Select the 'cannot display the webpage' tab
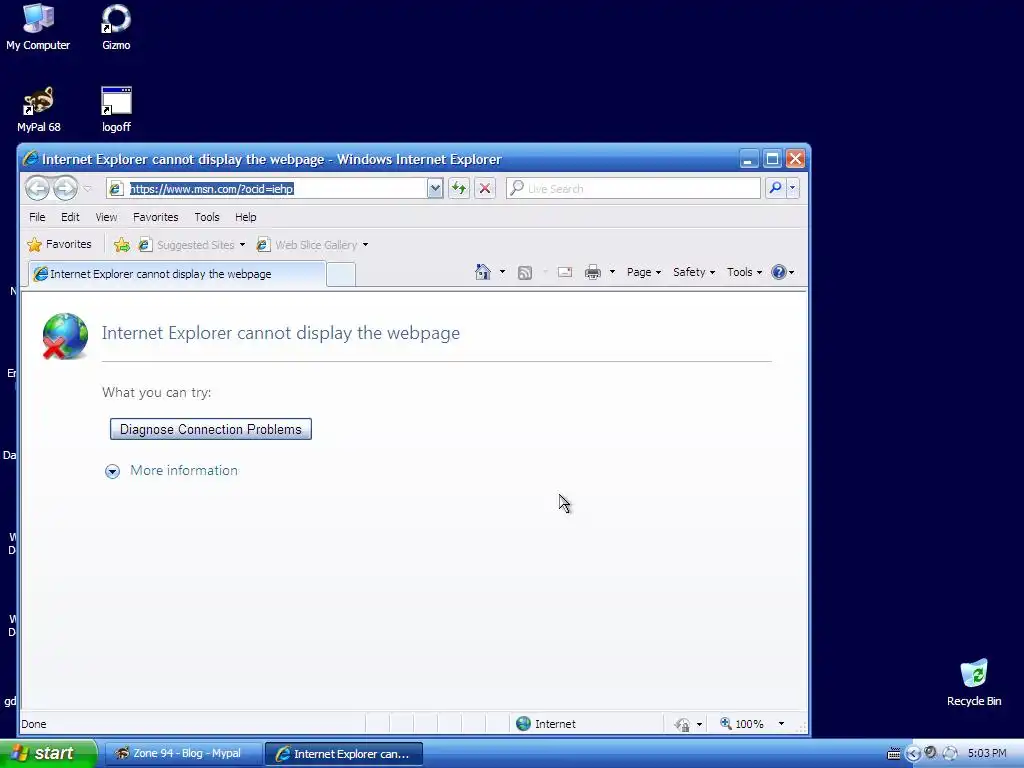Viewport: 1024px width, 768px height. [x=177, y=274]
